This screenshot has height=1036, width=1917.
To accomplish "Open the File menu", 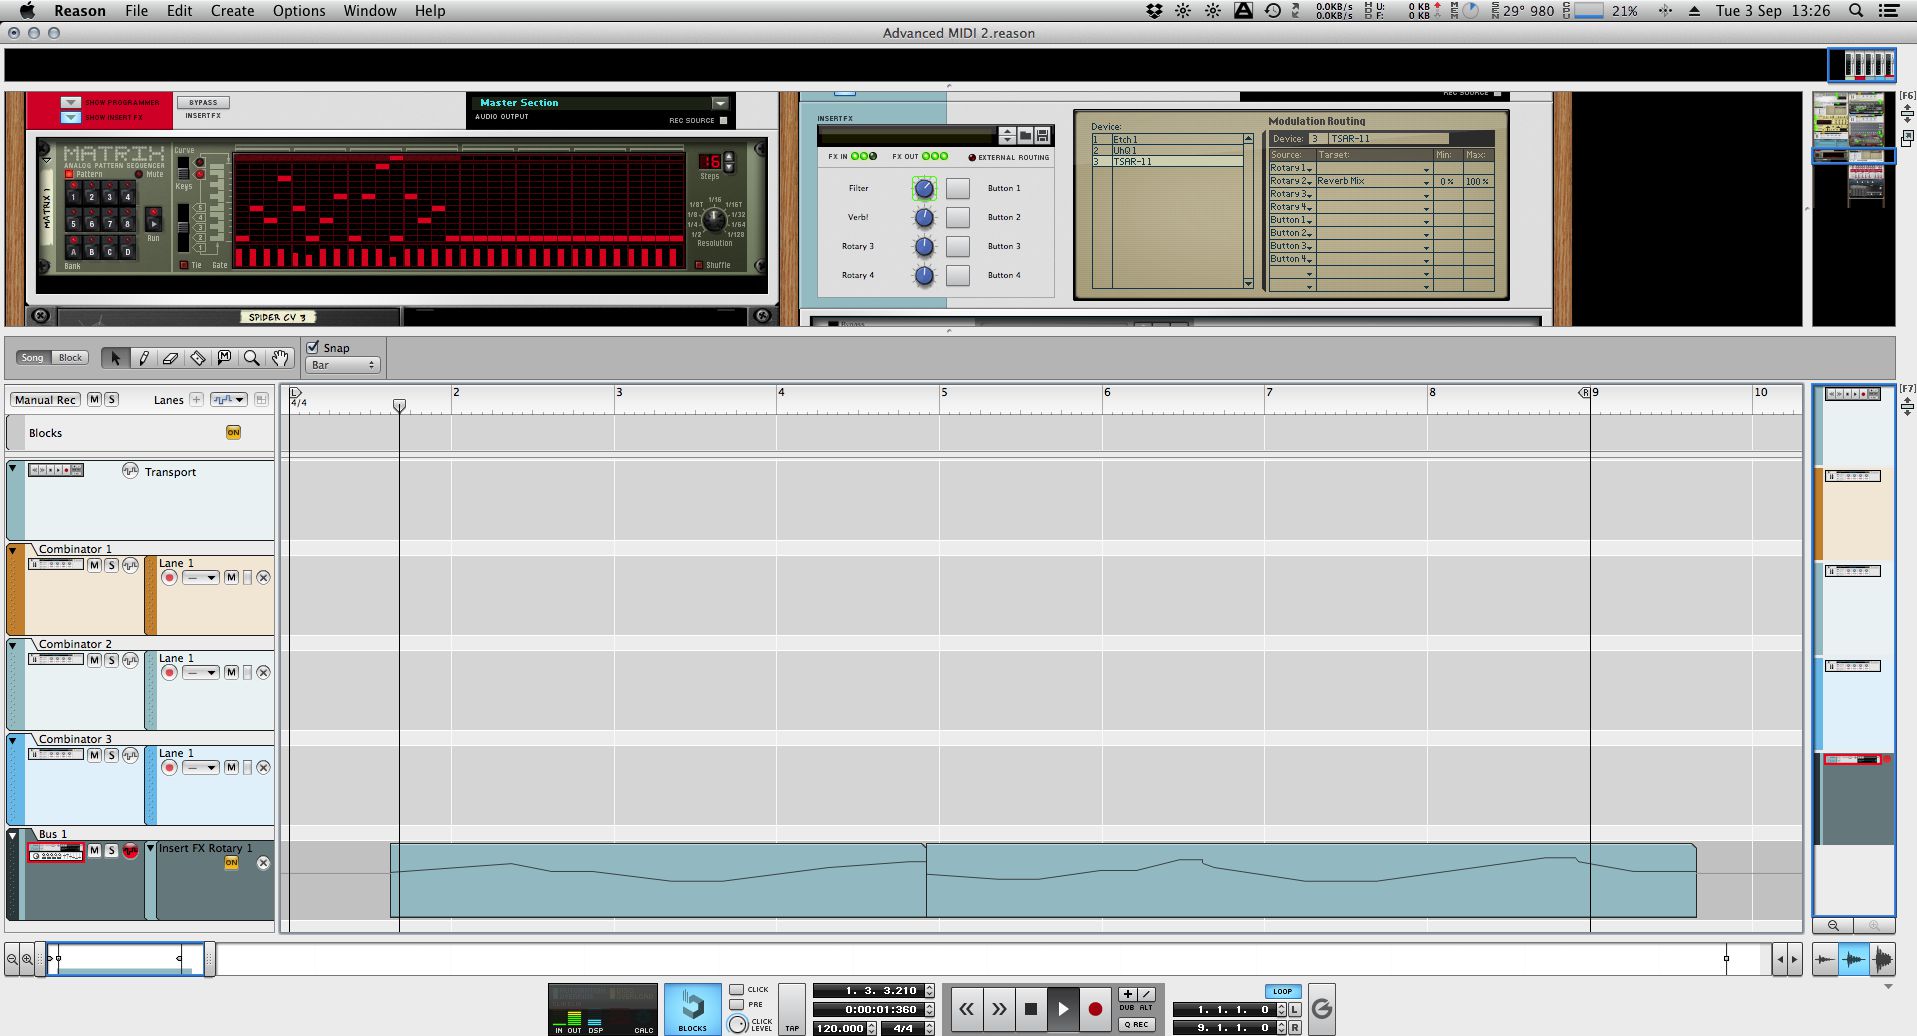I will click(136, 11).
